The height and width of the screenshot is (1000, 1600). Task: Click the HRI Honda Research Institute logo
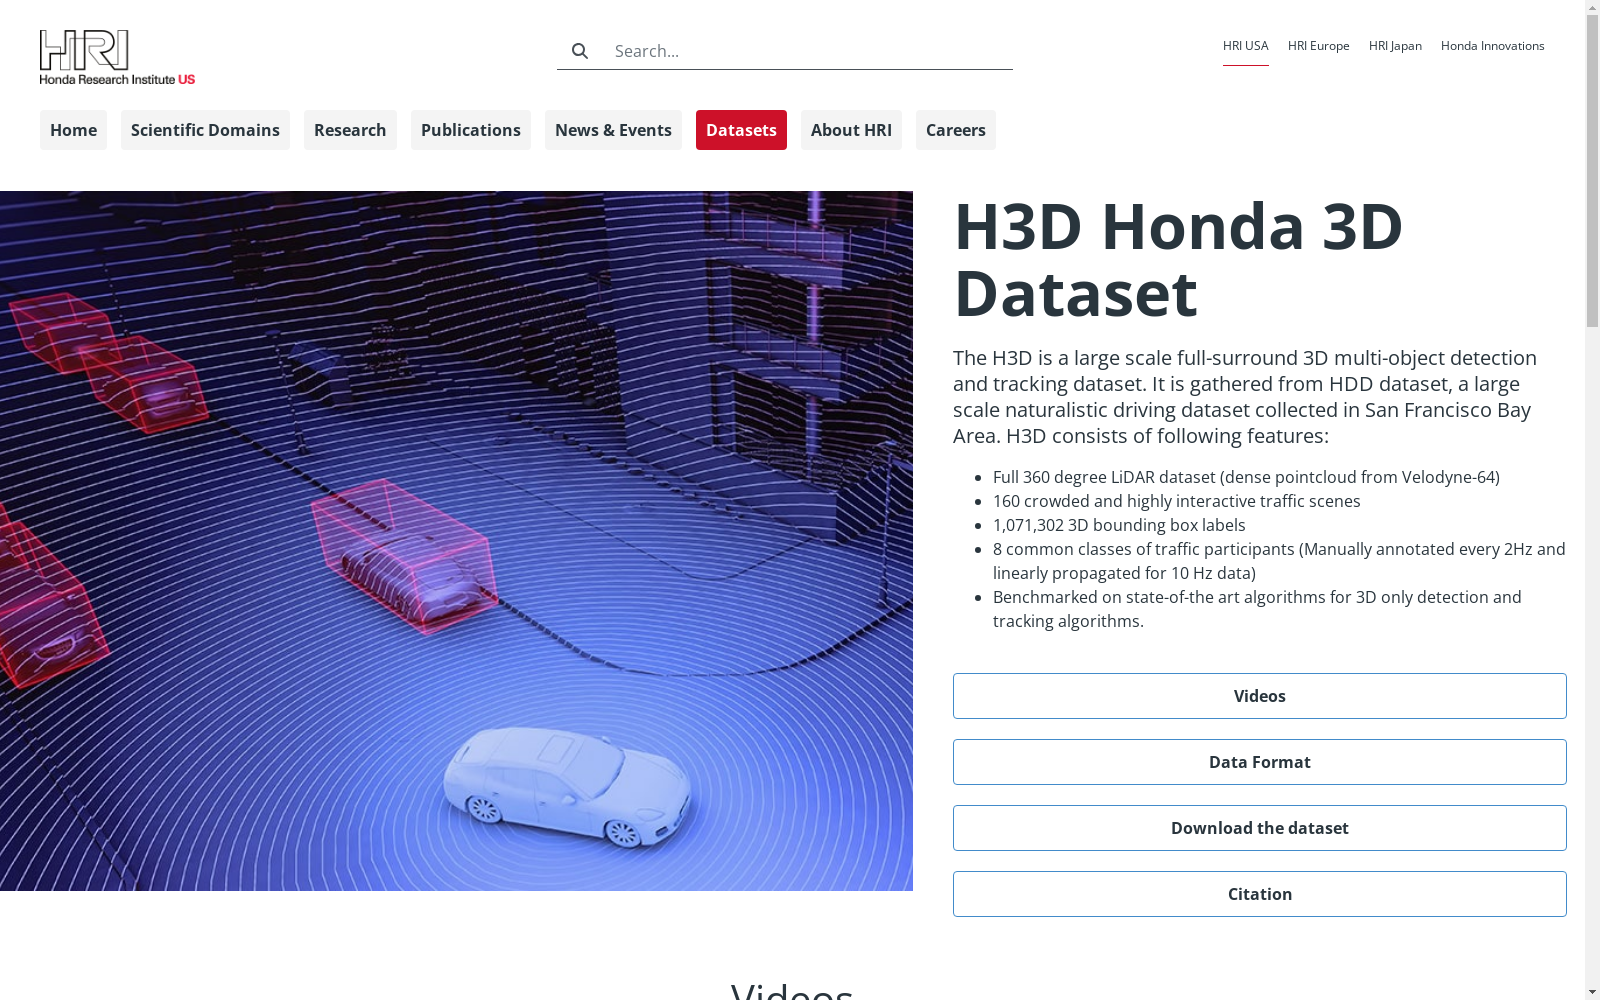(117, 57)
